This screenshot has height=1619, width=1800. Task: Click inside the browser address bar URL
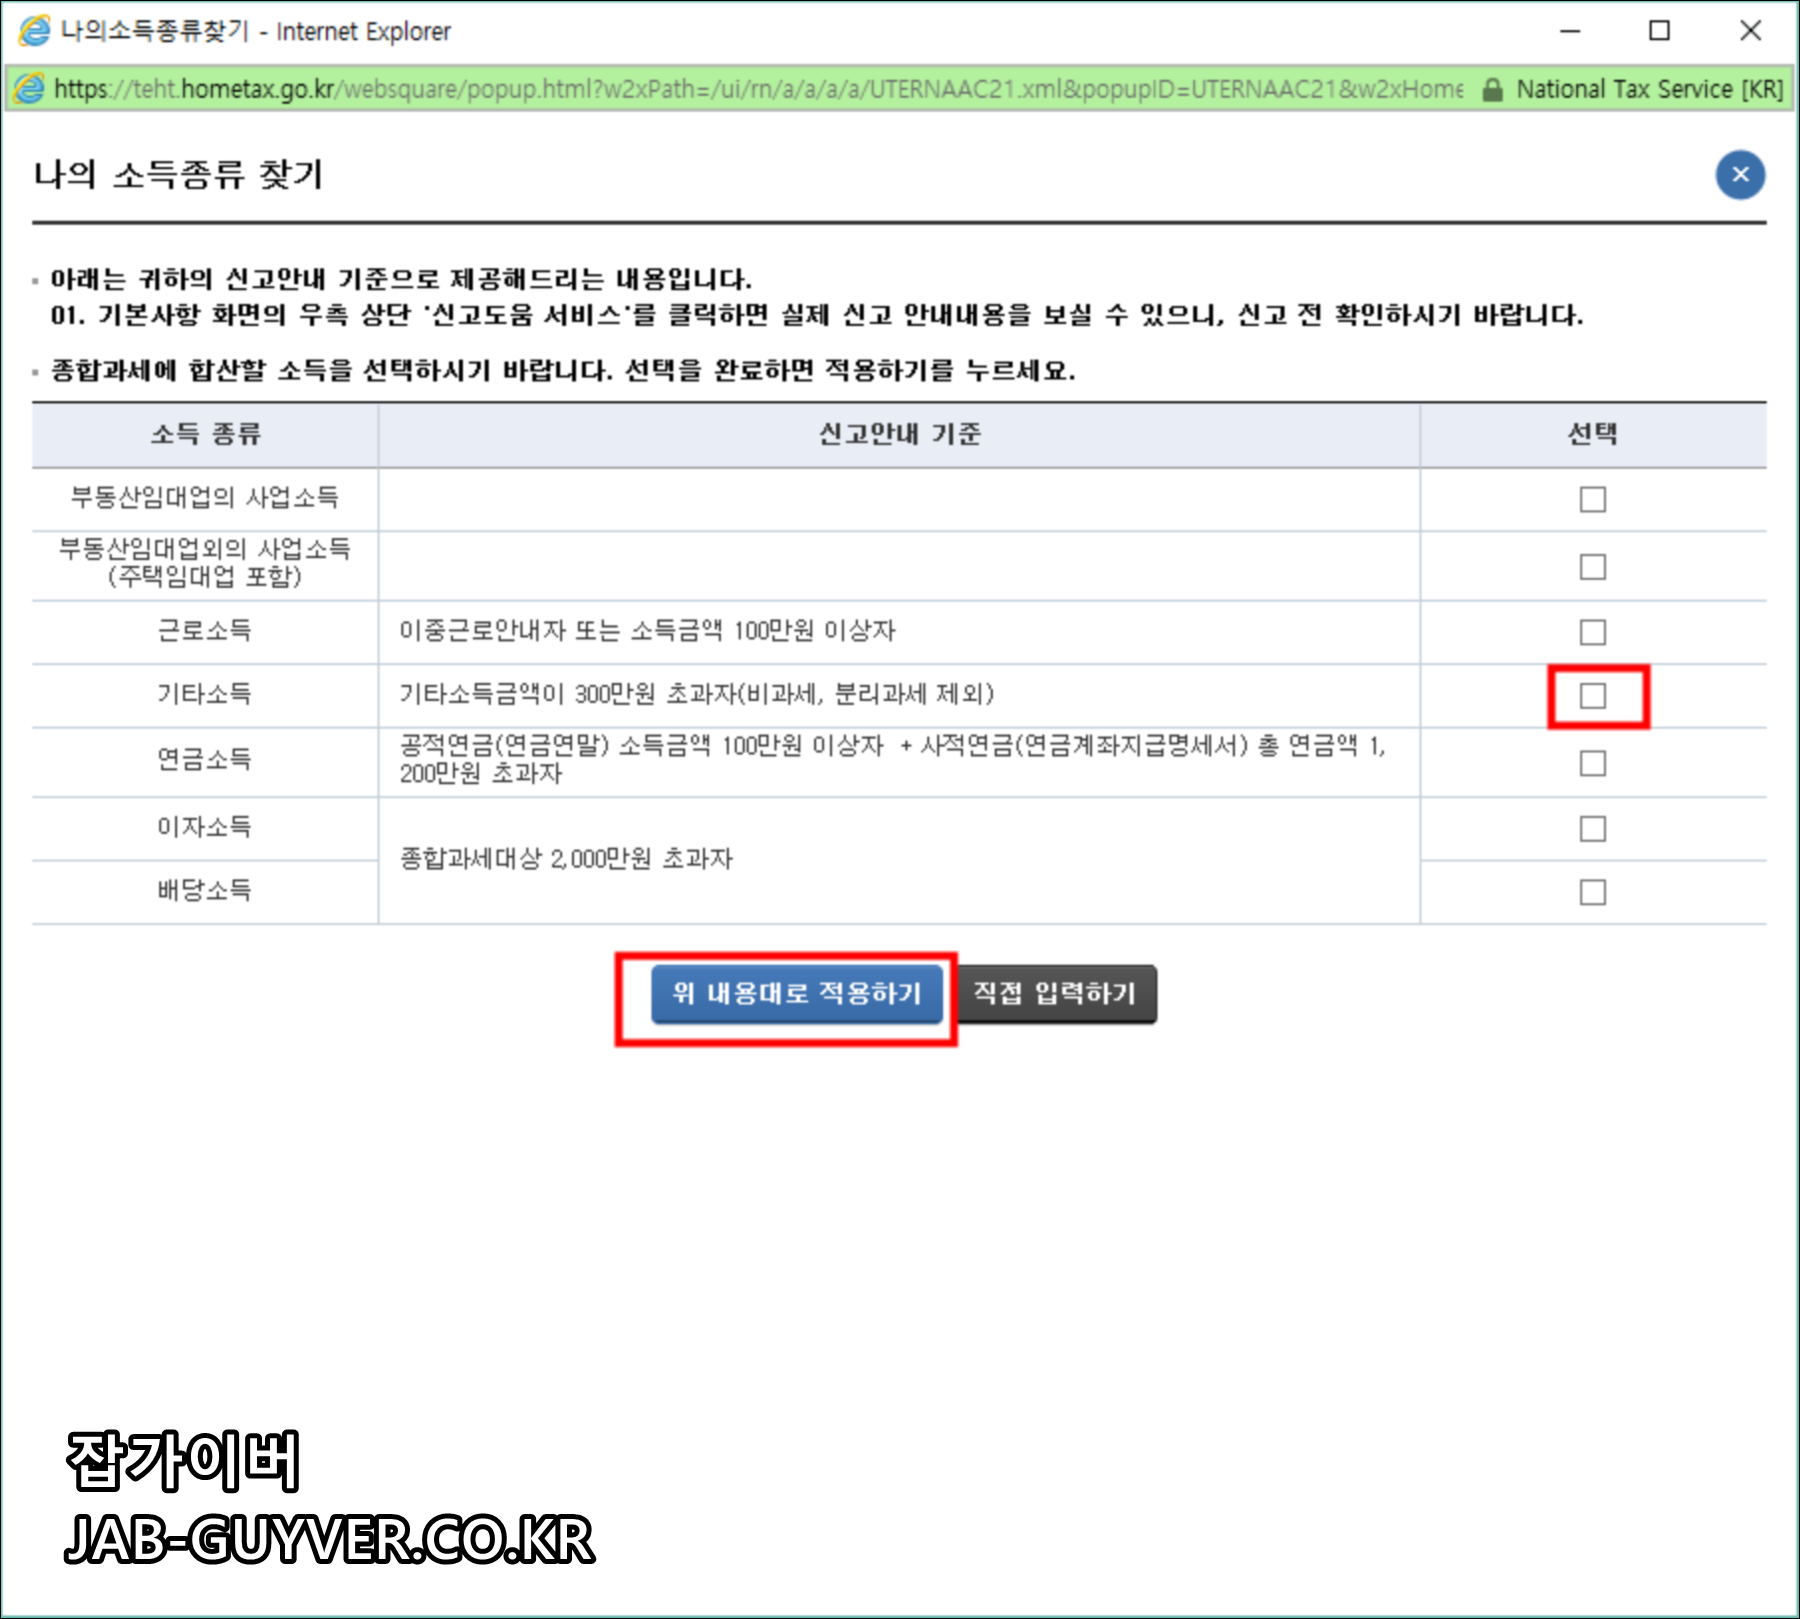coord(700,89)
